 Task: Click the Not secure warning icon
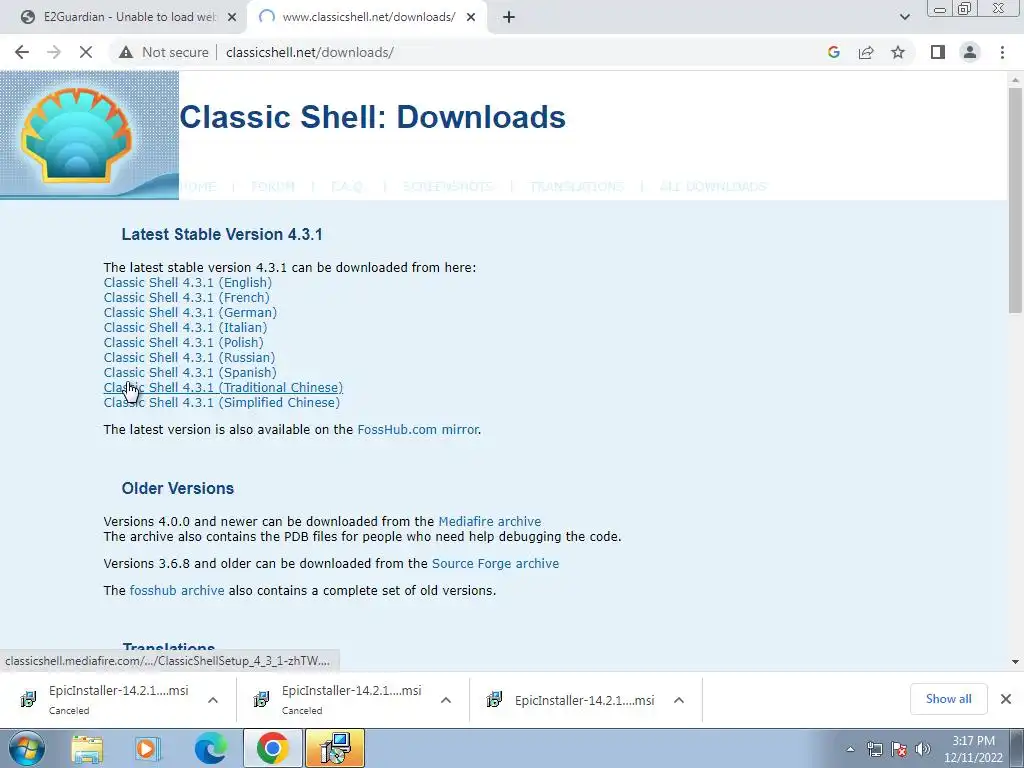[x=126, y=52]
